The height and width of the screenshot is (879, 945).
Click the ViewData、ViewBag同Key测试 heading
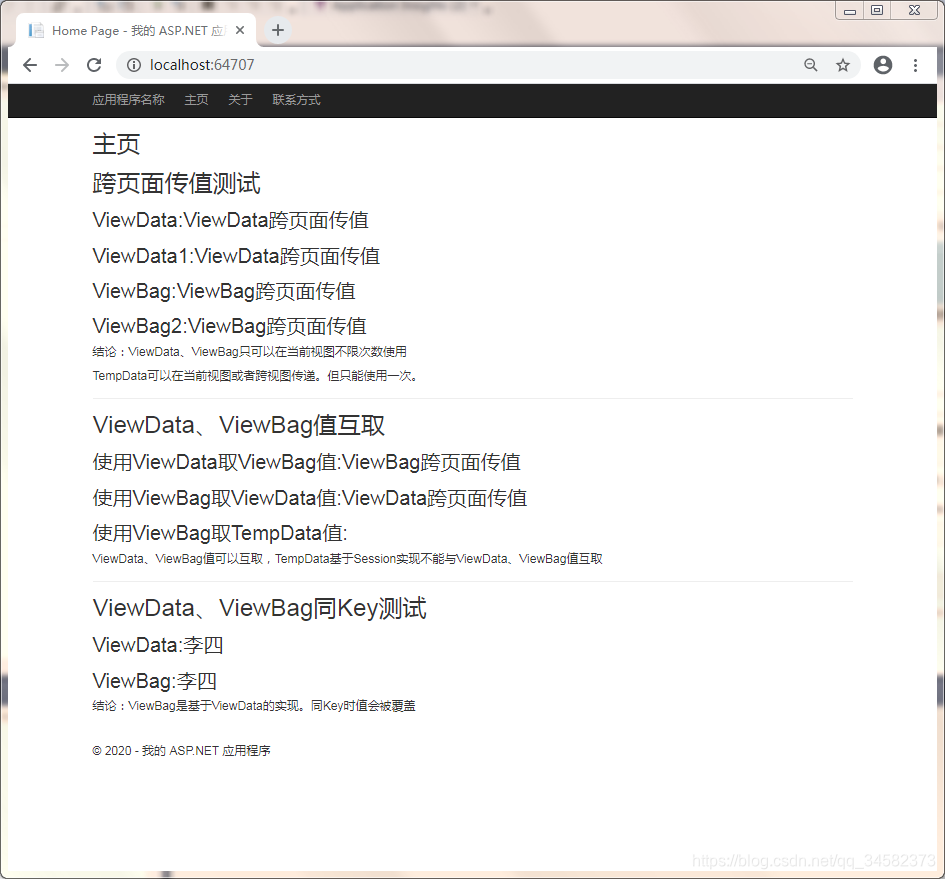(260, 608)
